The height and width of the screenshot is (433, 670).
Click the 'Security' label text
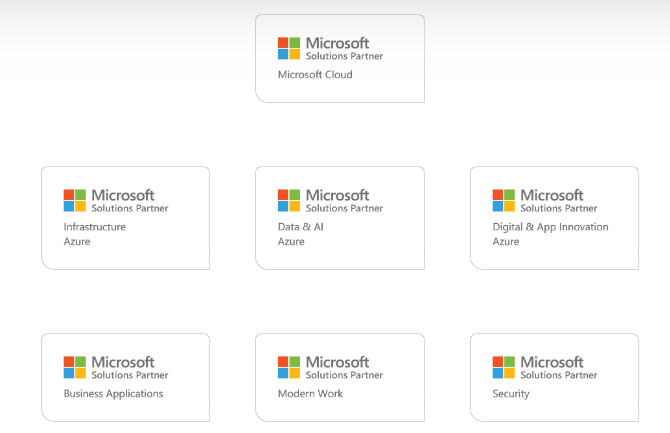511,394
